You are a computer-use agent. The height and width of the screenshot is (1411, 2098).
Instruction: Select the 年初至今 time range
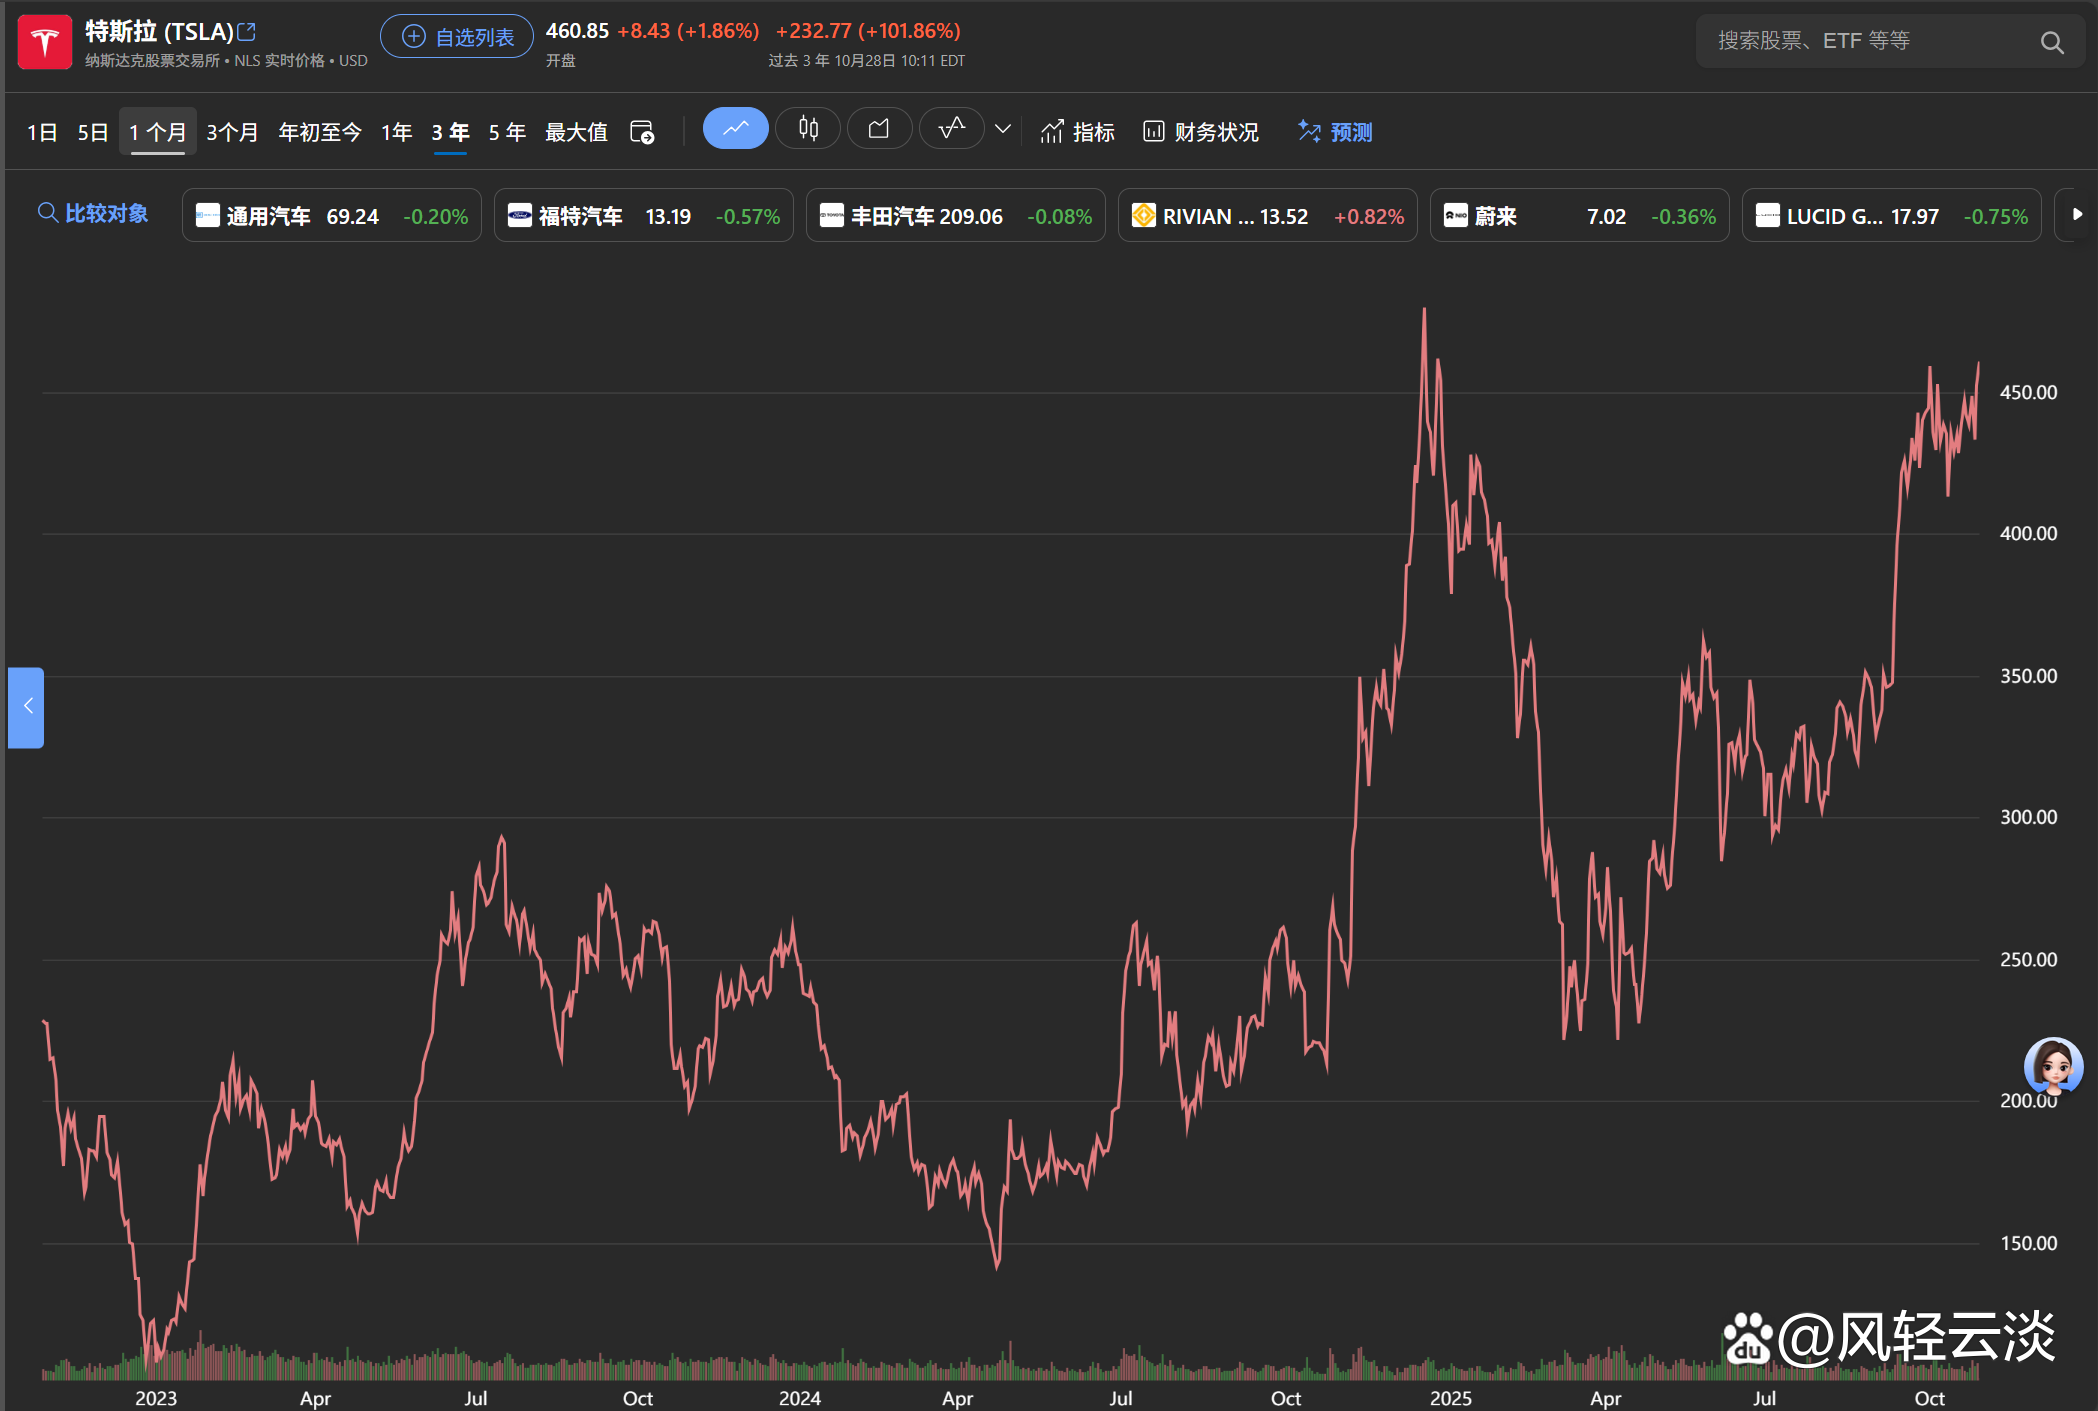coord(319,132)
